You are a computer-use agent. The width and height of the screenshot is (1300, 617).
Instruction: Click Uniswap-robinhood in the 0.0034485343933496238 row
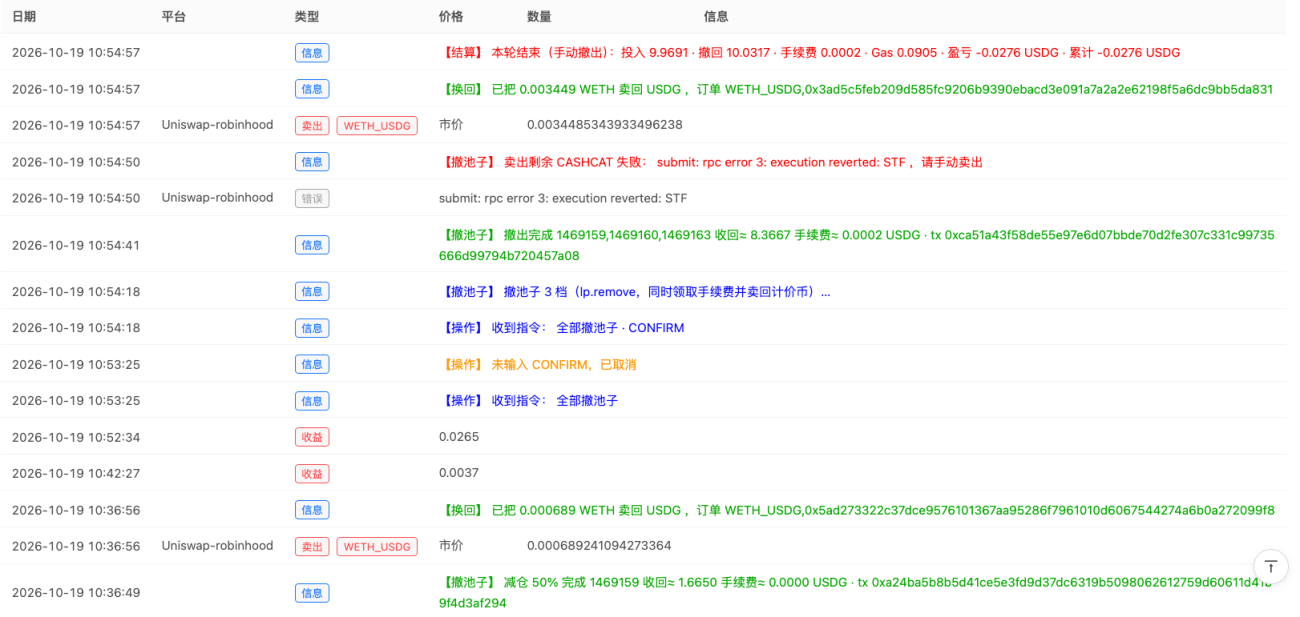[x=217, y=125]
